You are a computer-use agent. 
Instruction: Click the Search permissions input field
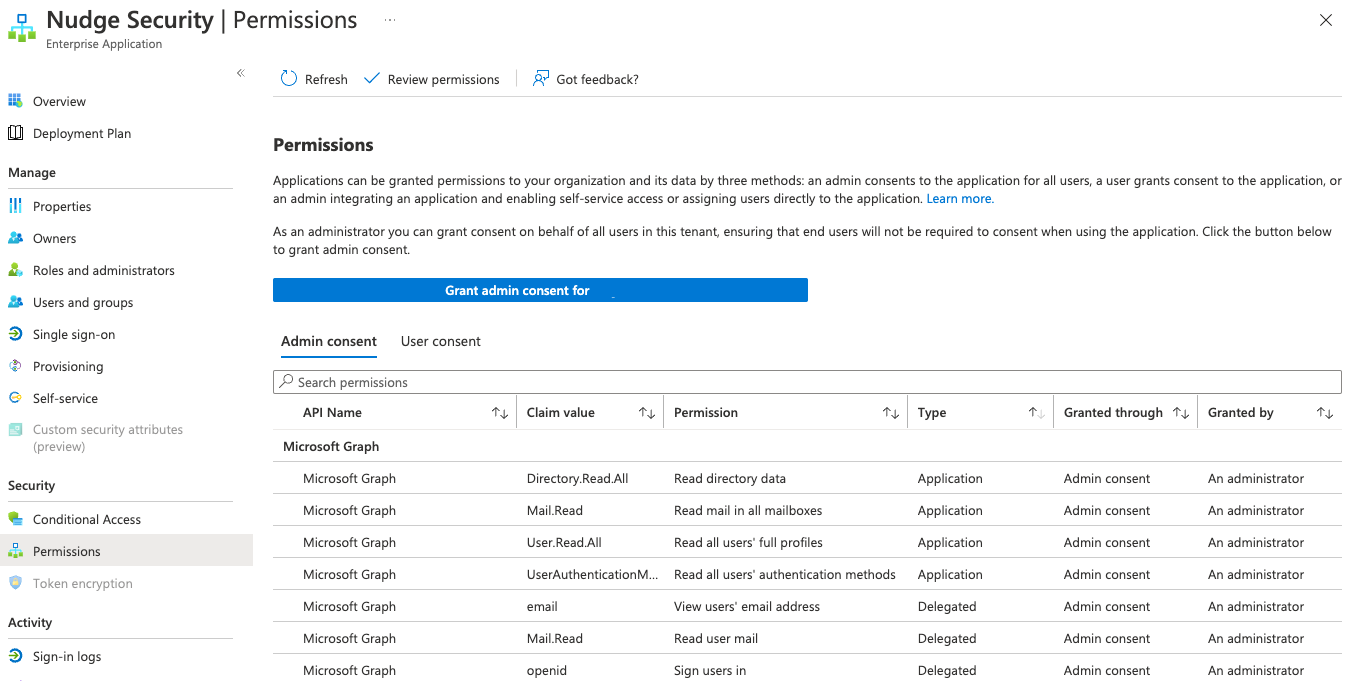pyautogui.click(x=806, y=382)
